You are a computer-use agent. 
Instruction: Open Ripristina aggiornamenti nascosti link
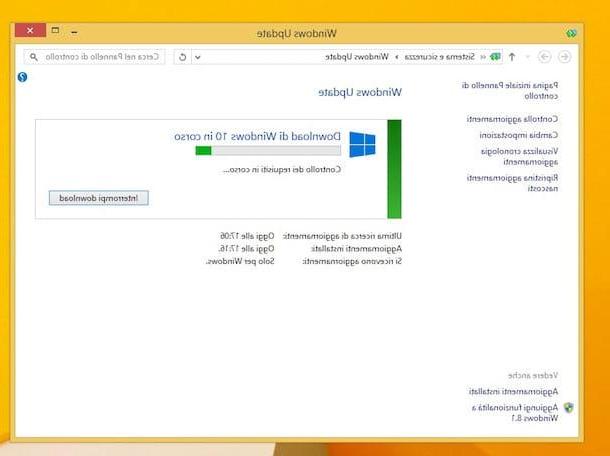(512, 183)
